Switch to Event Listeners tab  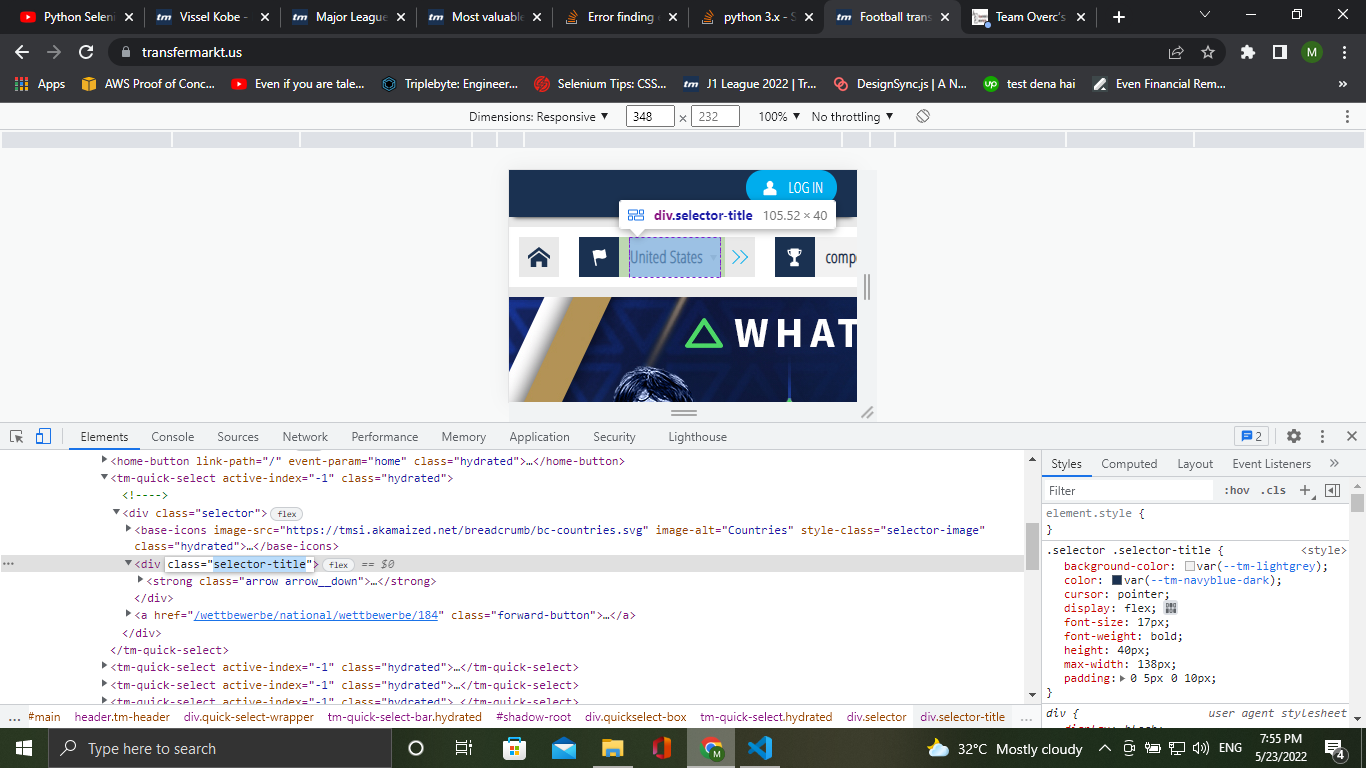coord(1271,463)
